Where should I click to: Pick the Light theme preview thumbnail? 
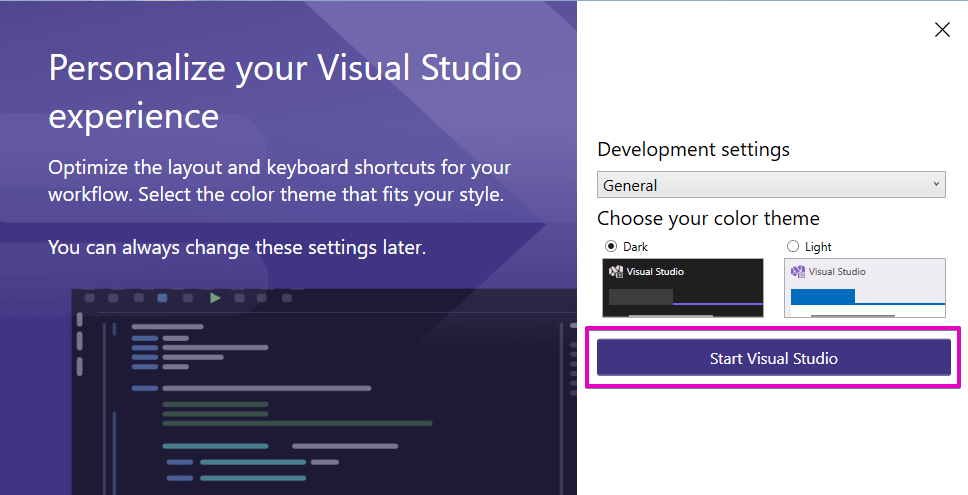pyautogui.click(x=866, y=288)
